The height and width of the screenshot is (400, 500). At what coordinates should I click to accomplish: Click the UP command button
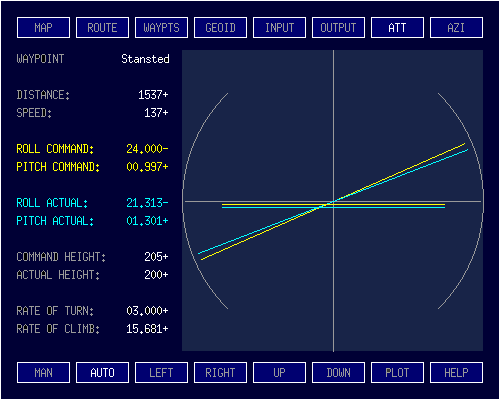[x=279, y=372]
